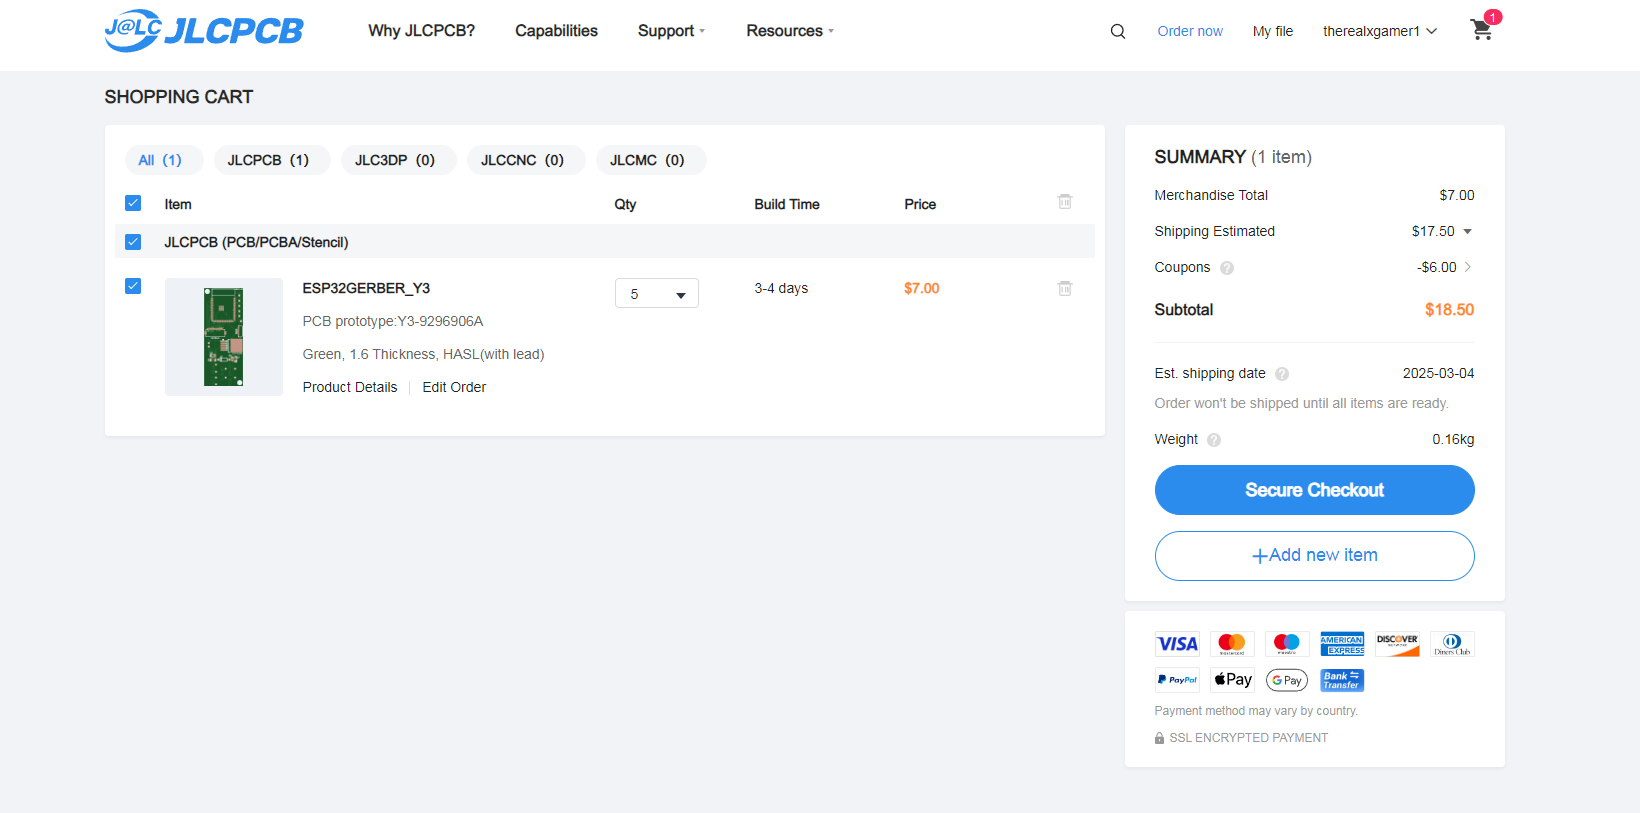The width and height of the screenshot is (1640, 813).
Task: Open the quantity dropdown showing 5
Action: (x=657, y=293)
